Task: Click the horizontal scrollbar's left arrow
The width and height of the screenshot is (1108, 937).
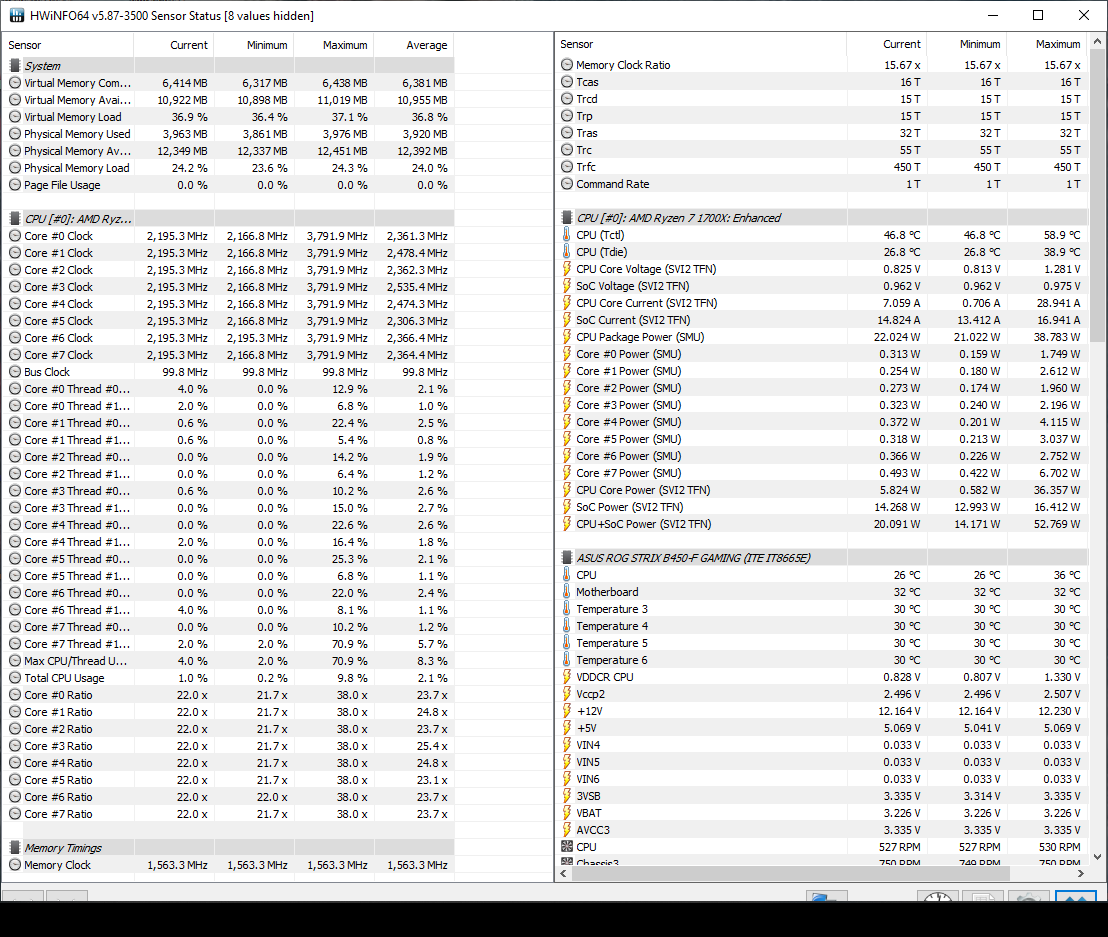Action: point(564,873)
